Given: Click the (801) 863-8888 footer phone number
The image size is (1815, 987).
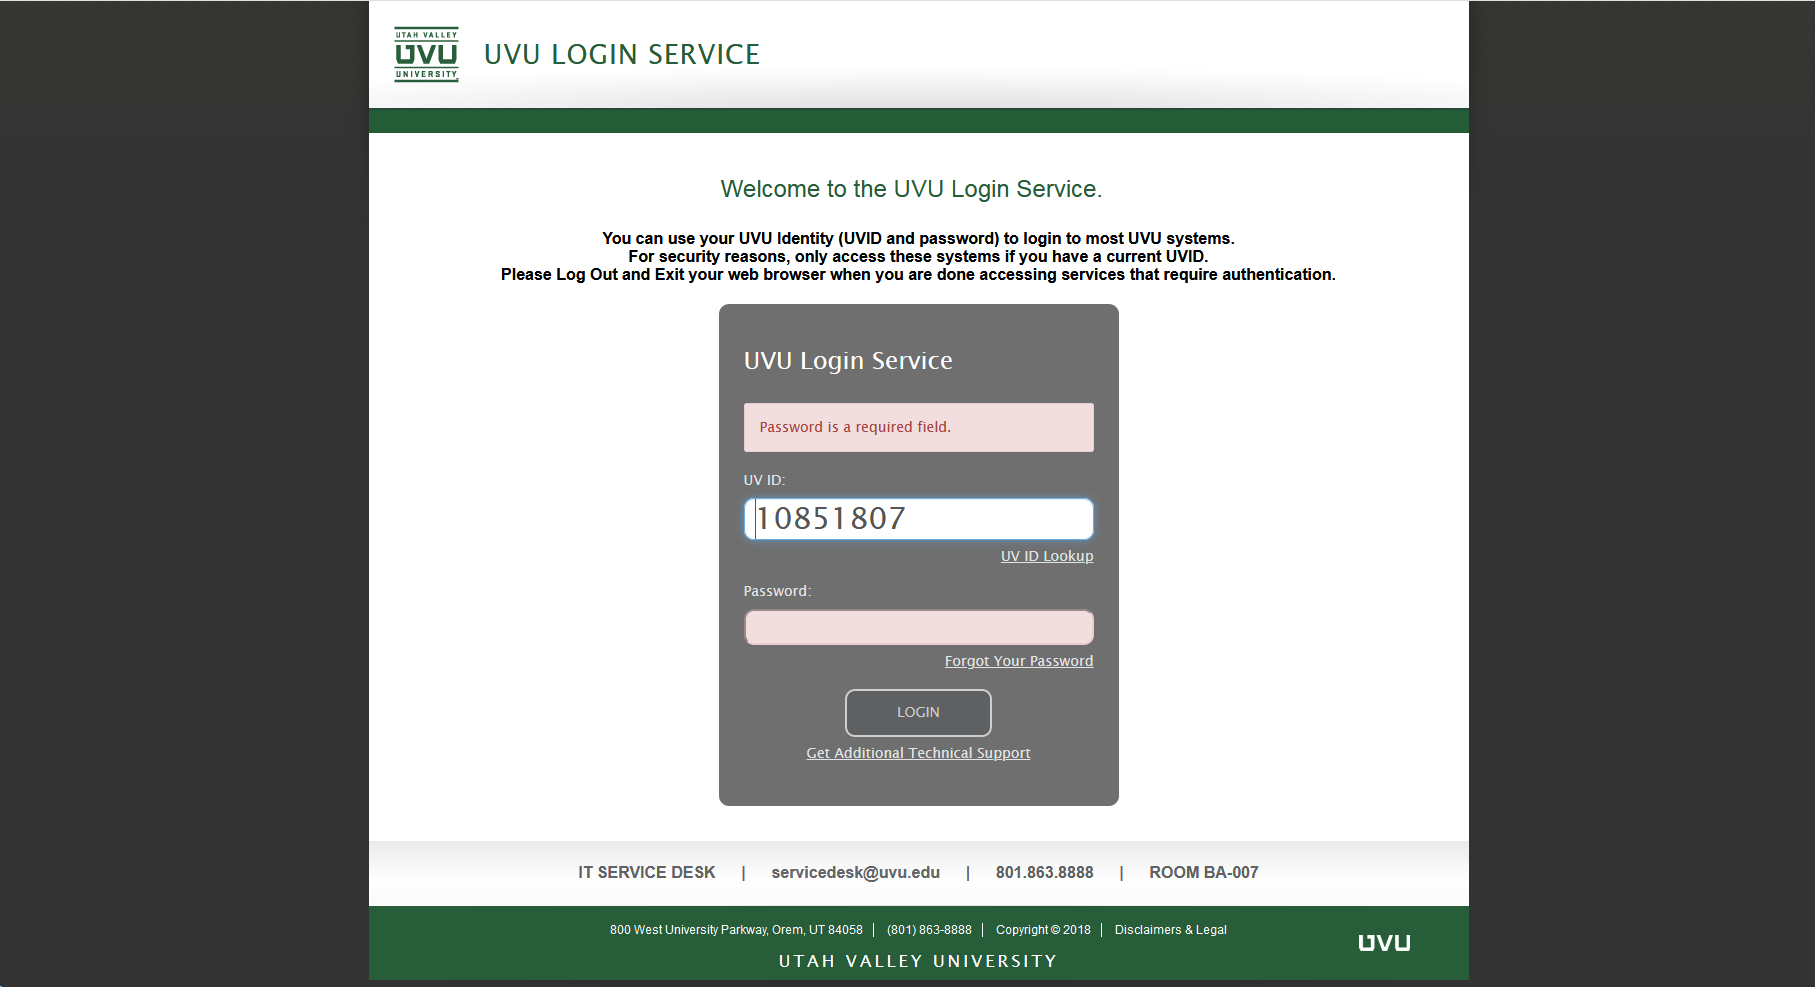Looking at the screenshot, I should [x=929, y=930].
